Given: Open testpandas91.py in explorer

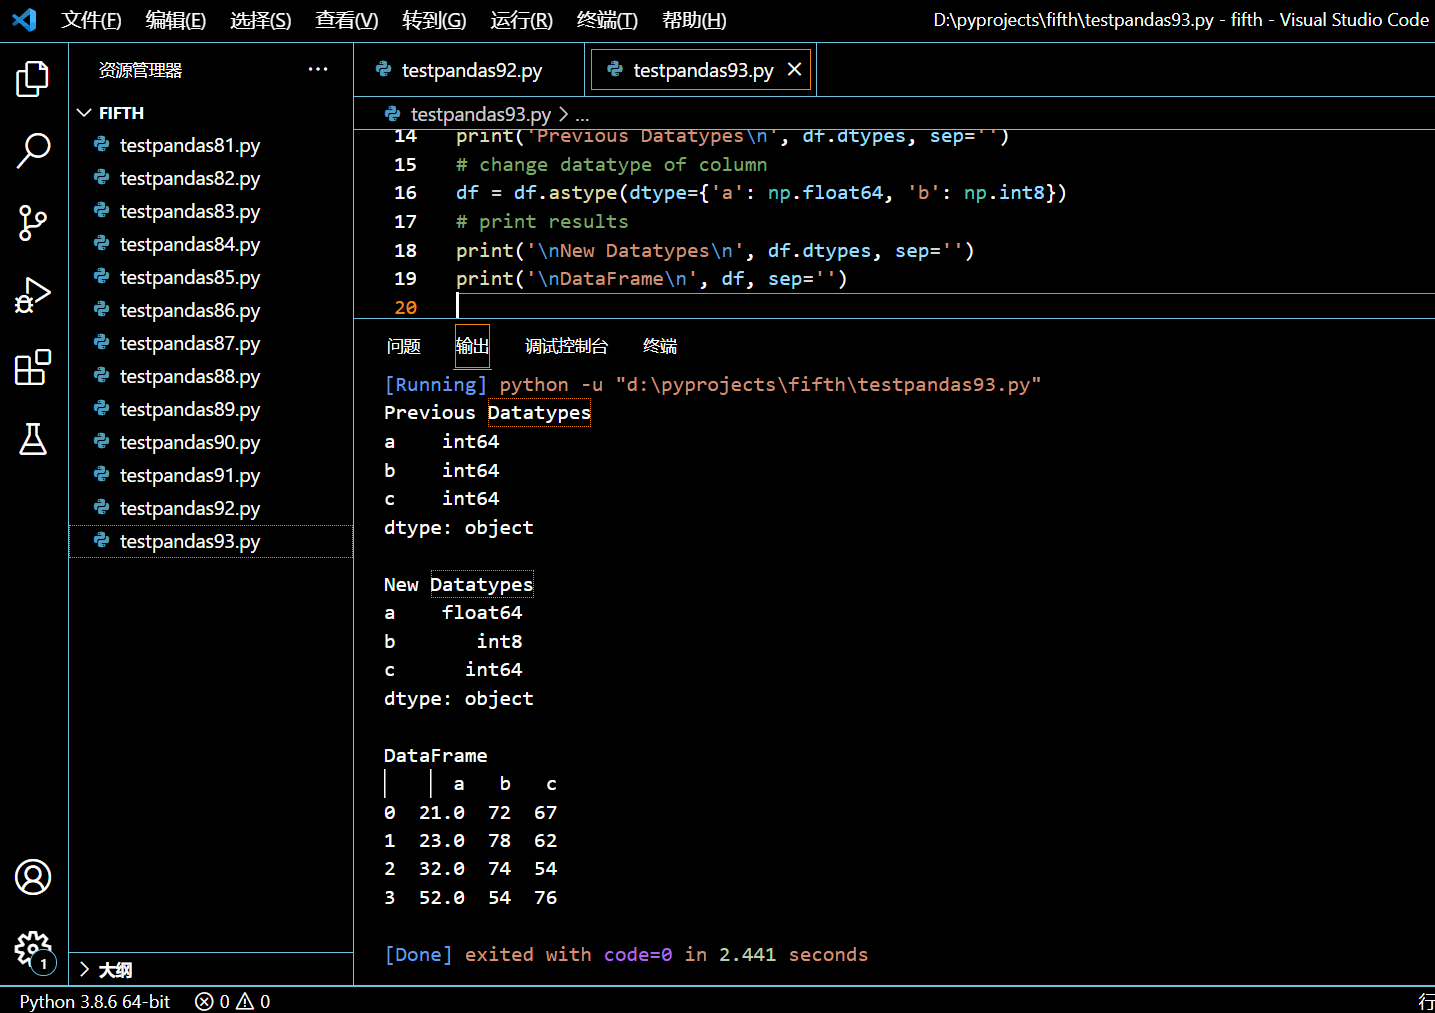Looking at the screenshot, I should [211, 475].
